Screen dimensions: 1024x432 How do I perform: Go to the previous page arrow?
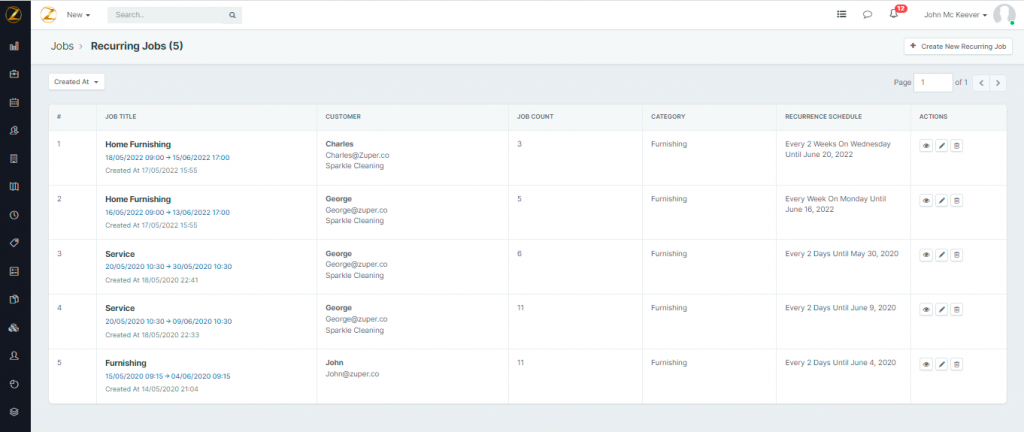(x=981, y=83)
